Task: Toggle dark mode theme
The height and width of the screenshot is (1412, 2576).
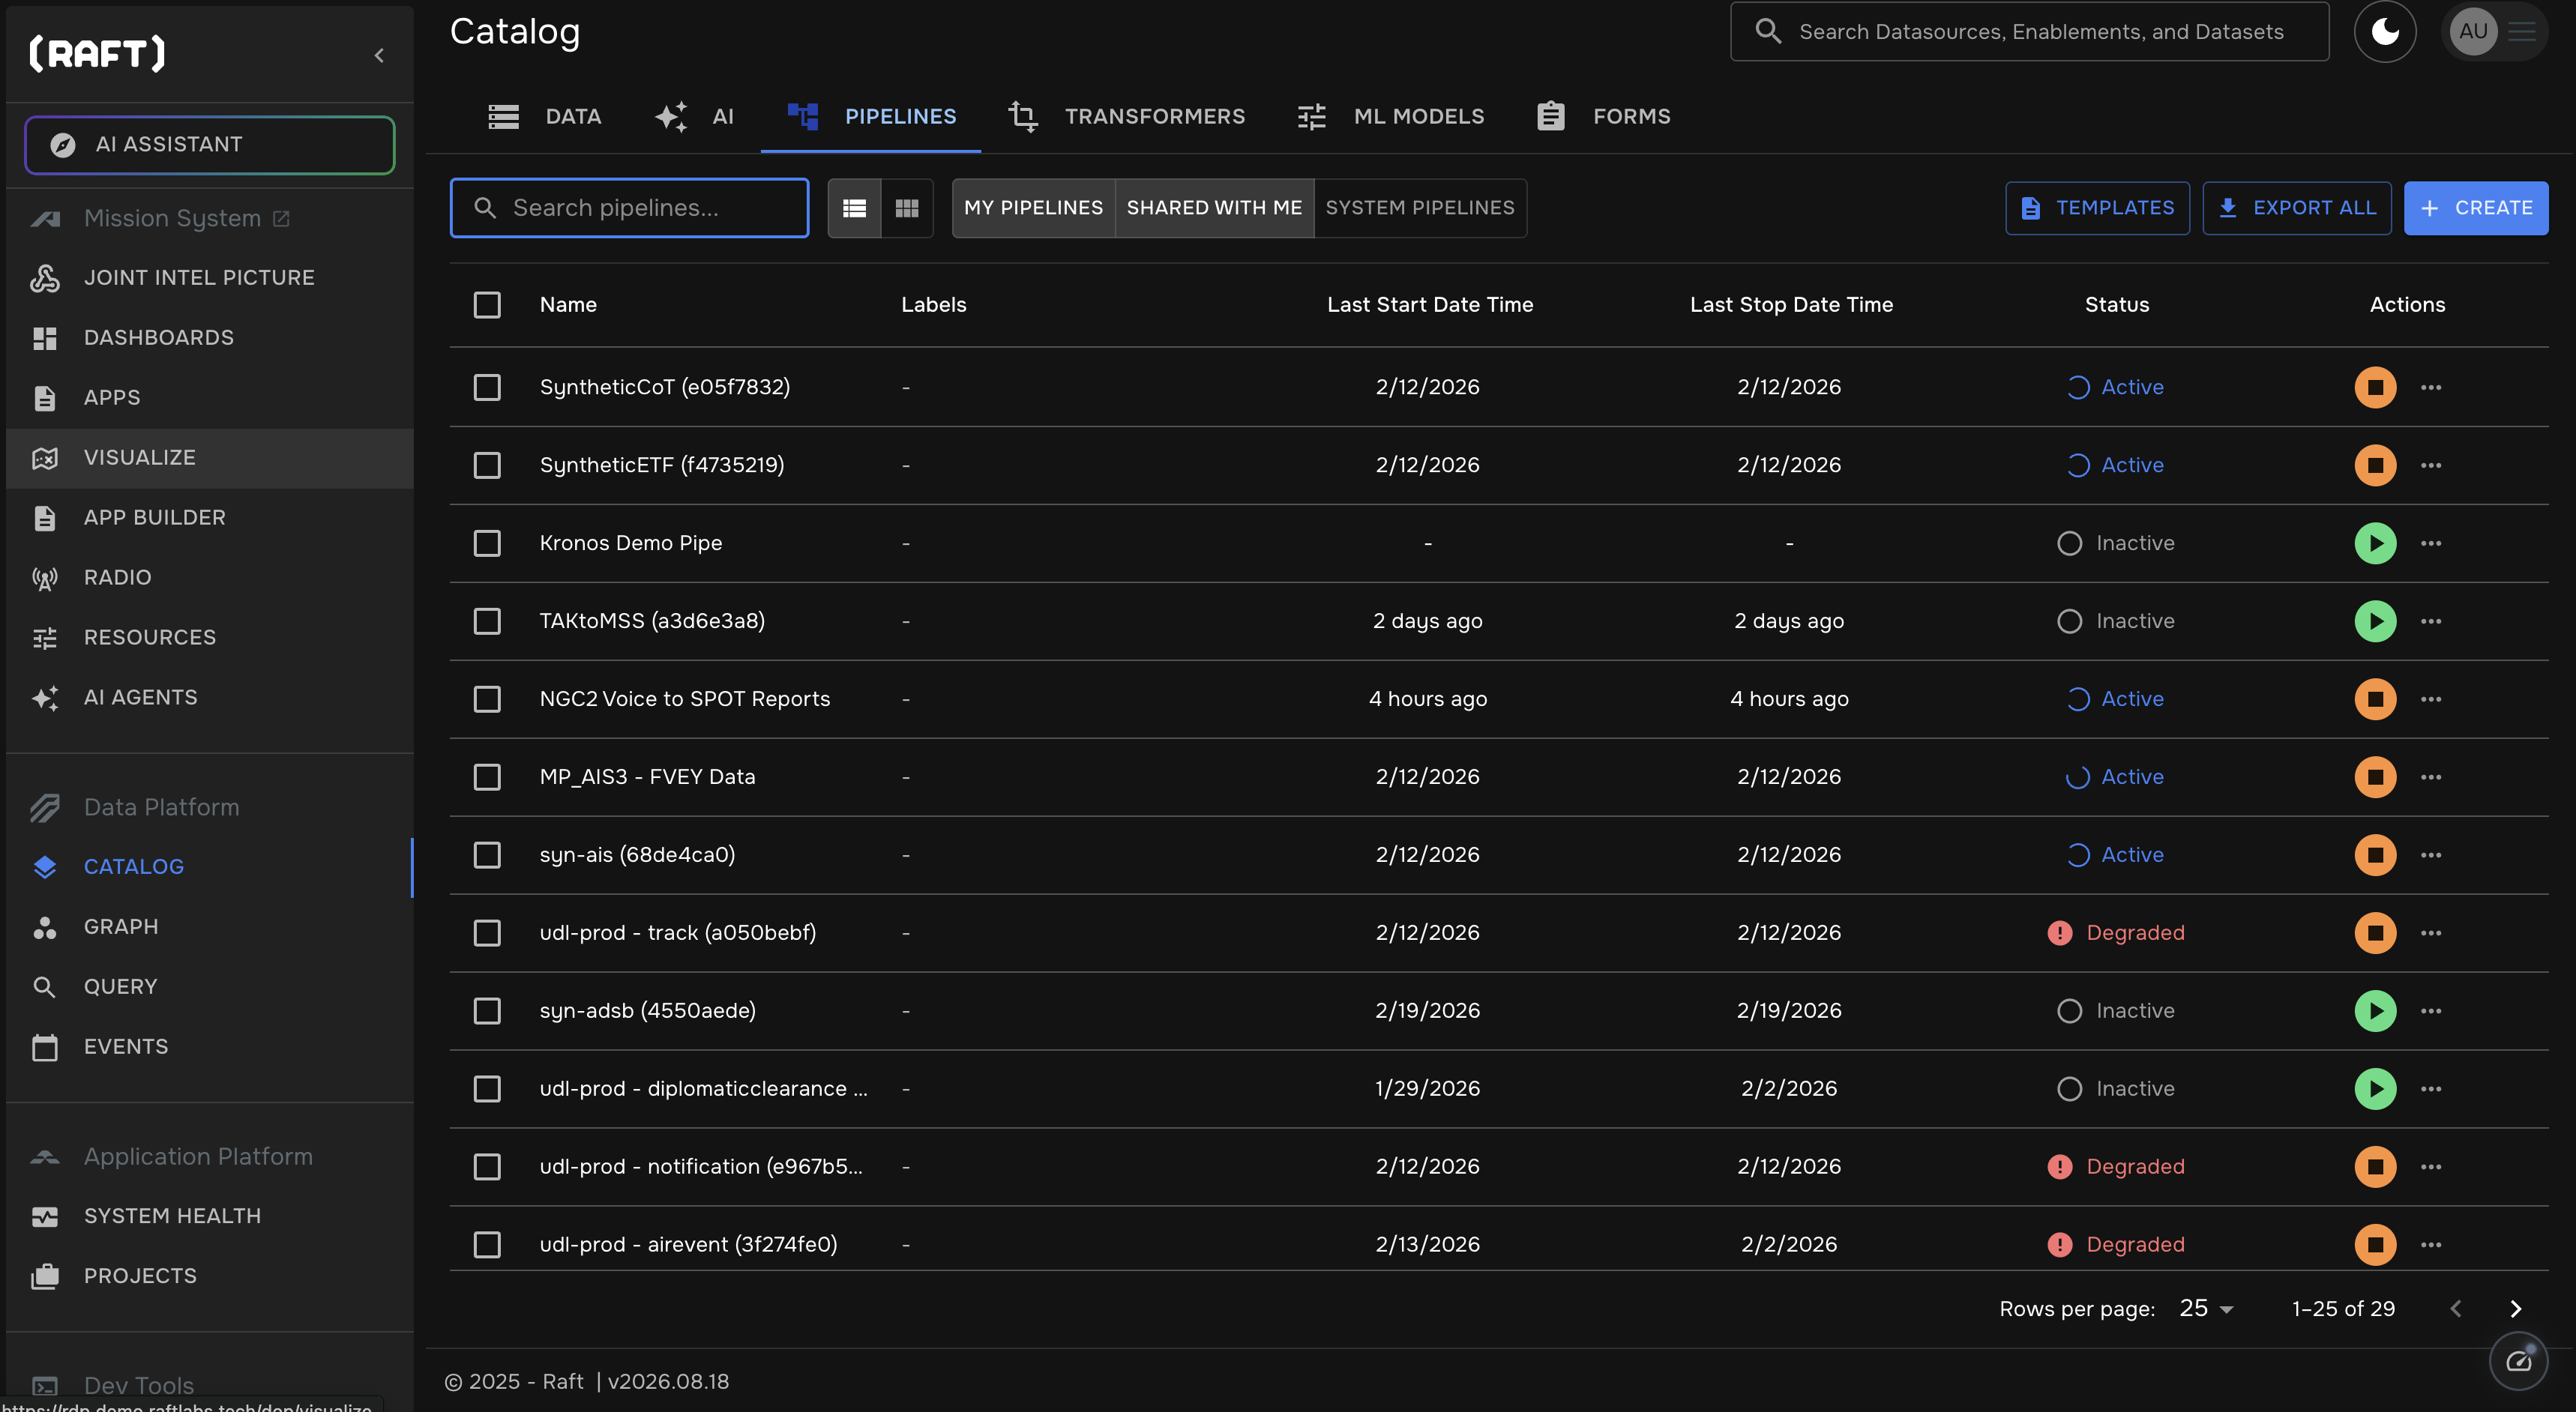Action: [2385, 32]
